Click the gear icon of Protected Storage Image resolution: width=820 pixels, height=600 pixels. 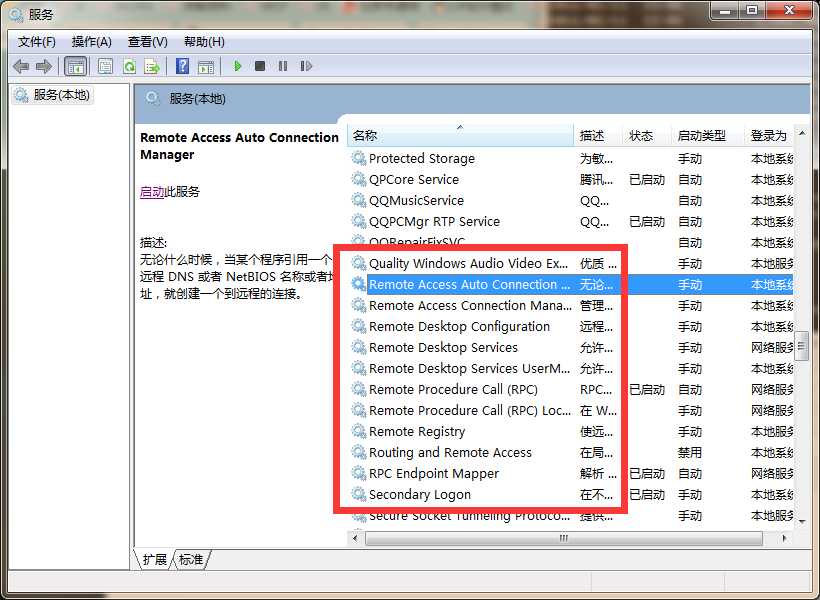click(358, 158)
